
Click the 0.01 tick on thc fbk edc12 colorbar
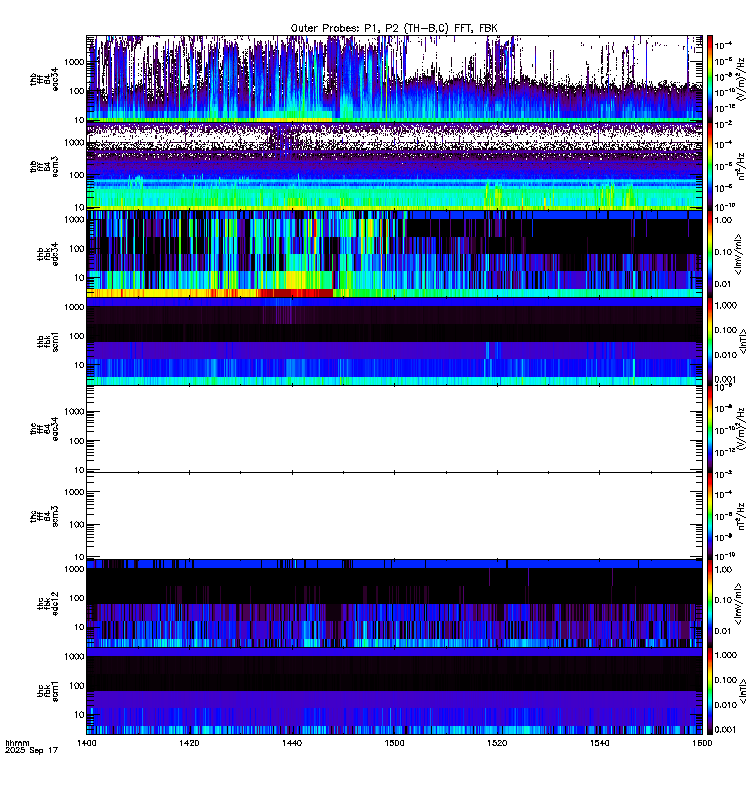tap(723, 631)
